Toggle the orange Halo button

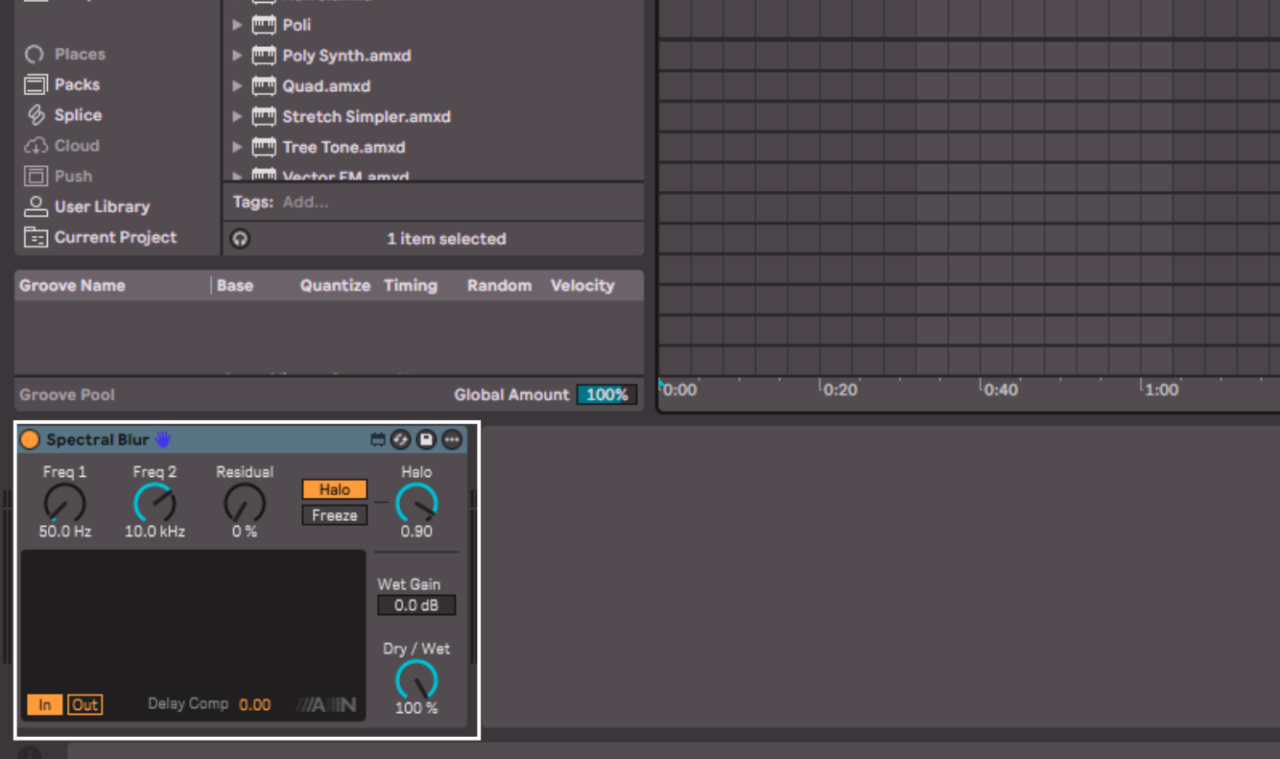pos(335,489)
